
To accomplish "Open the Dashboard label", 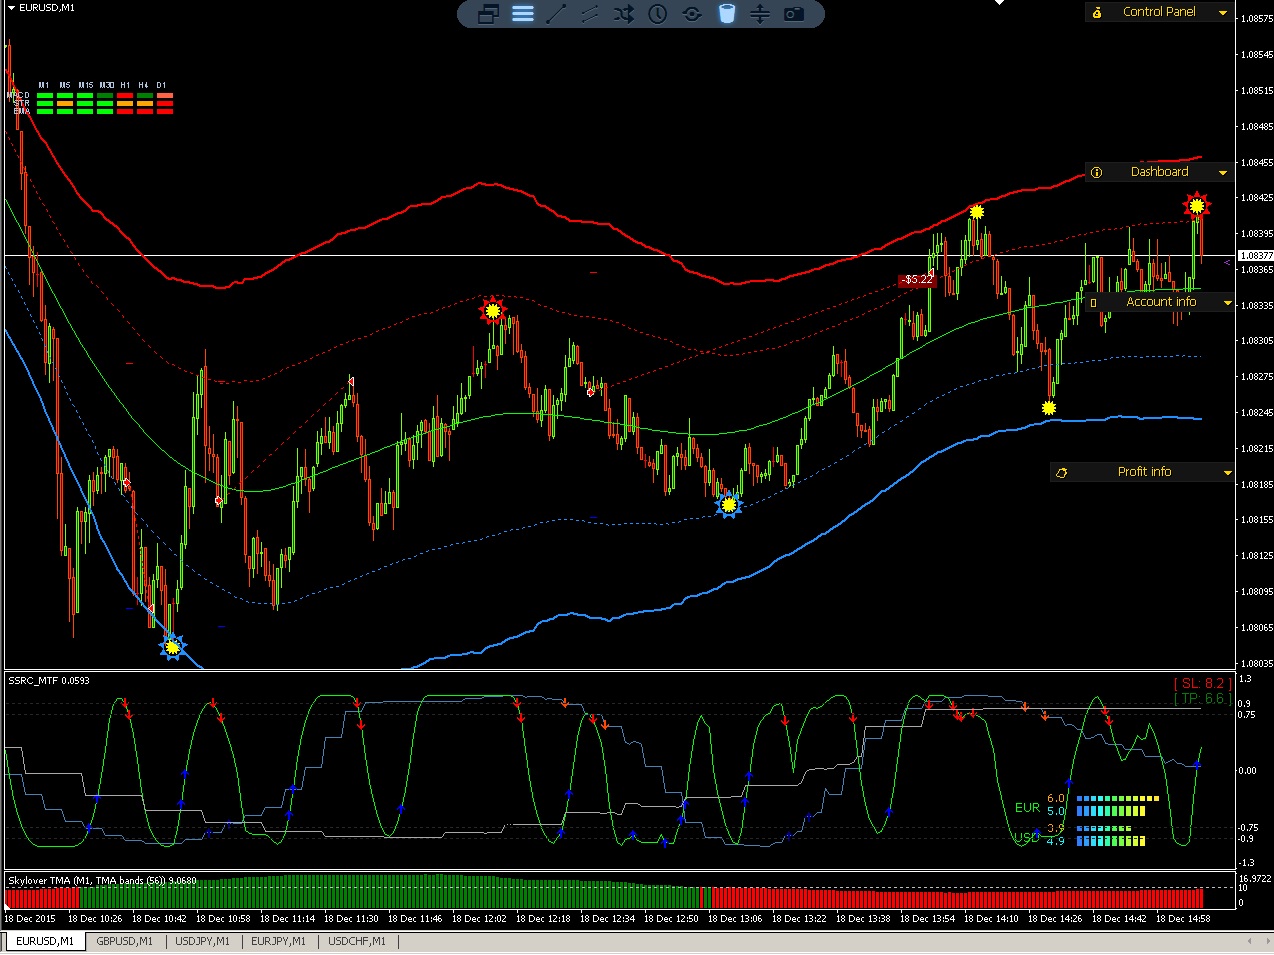I will coord(1159,172).
